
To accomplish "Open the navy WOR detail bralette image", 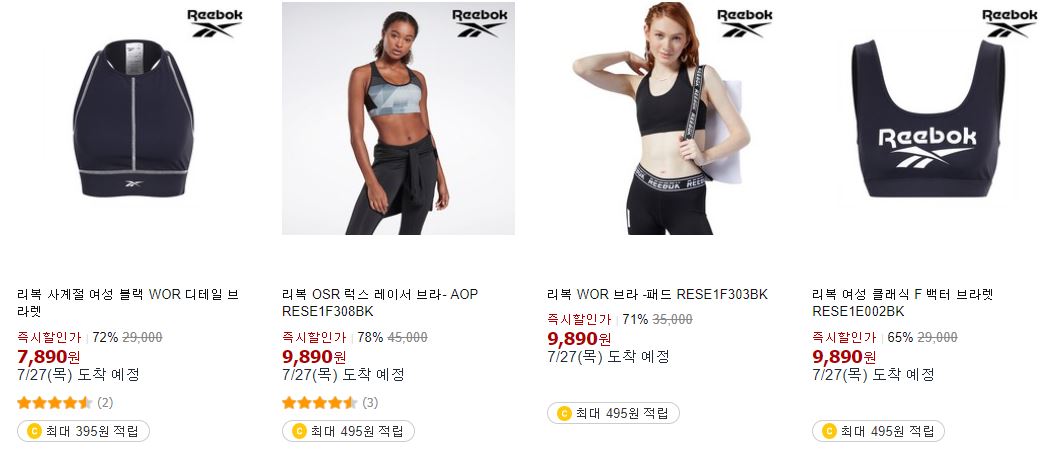I will [x=133, y=119].
